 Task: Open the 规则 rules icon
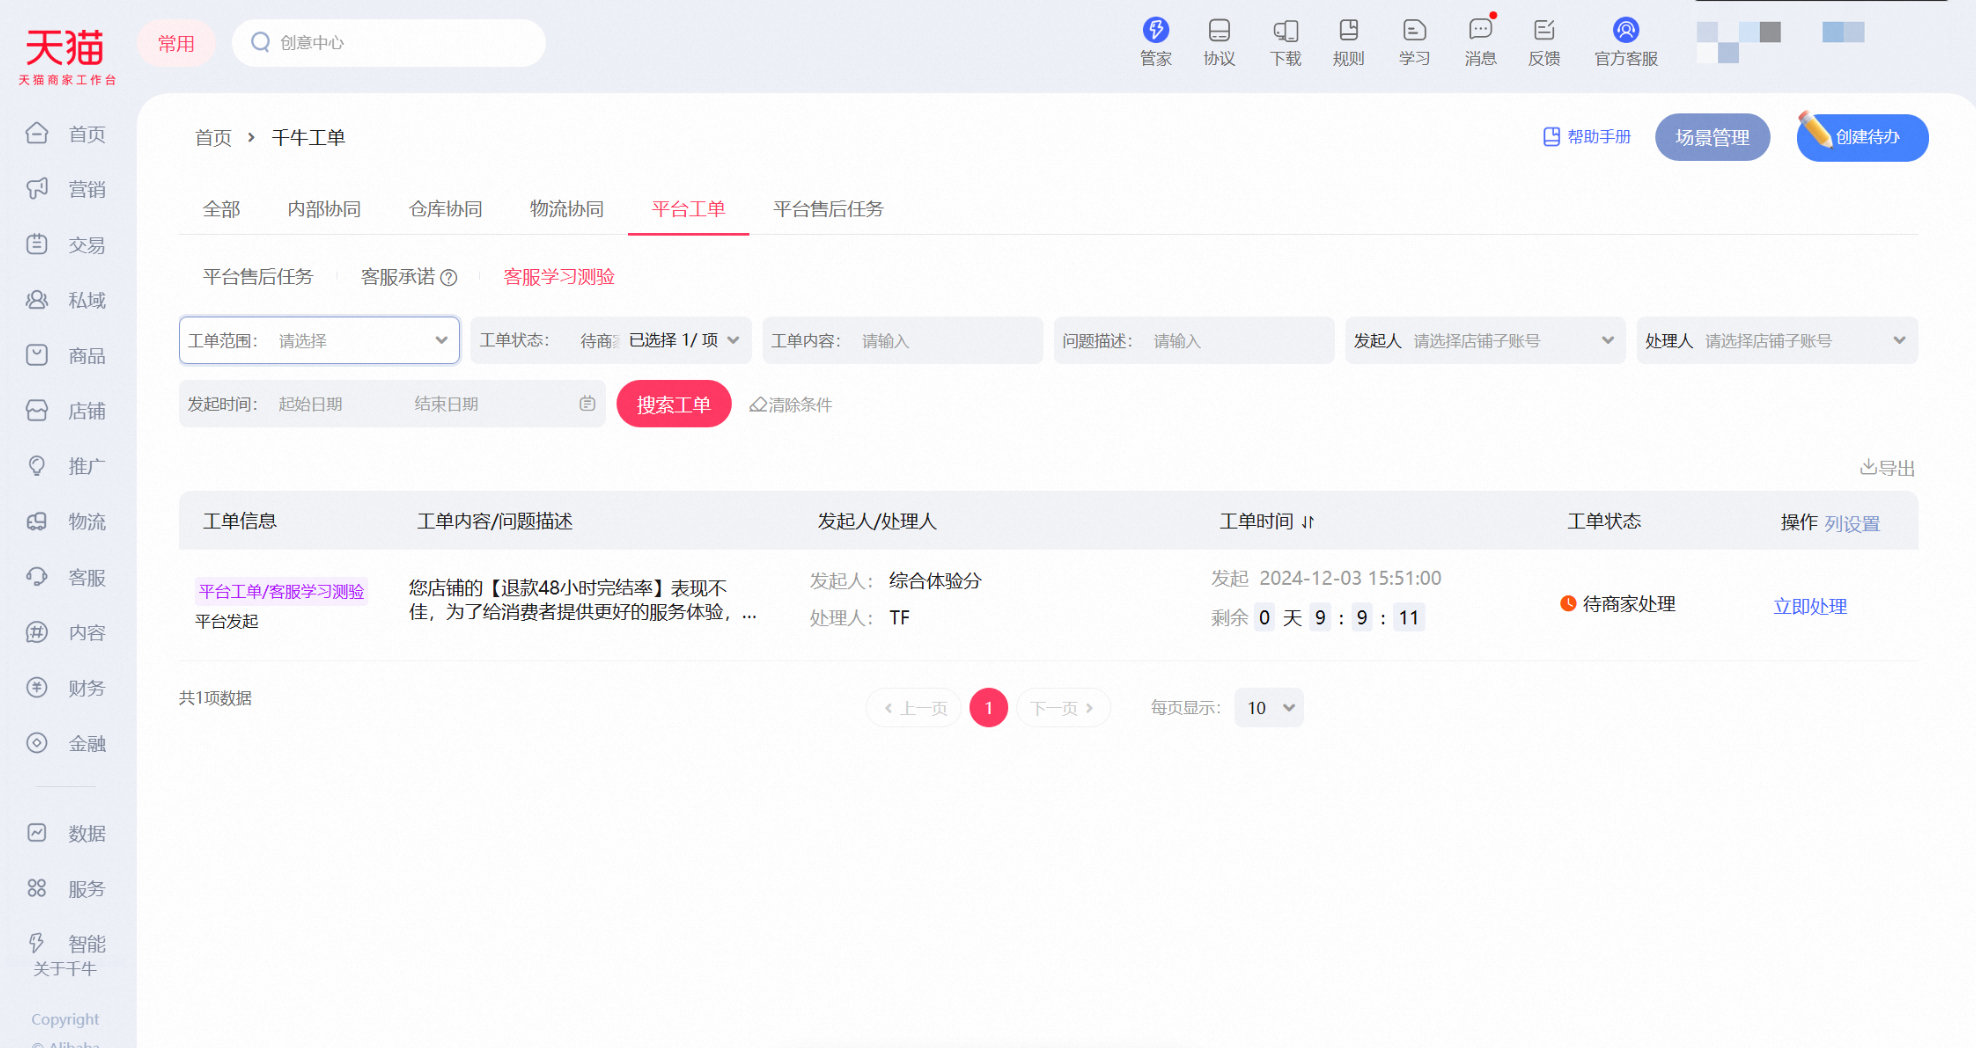(x=1348, y=31)
